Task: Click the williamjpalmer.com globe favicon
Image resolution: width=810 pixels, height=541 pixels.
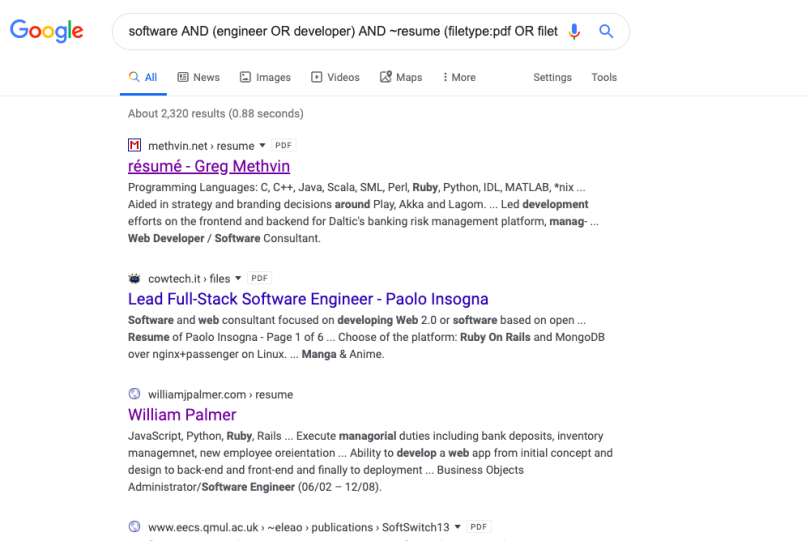Action: point(134,394)
